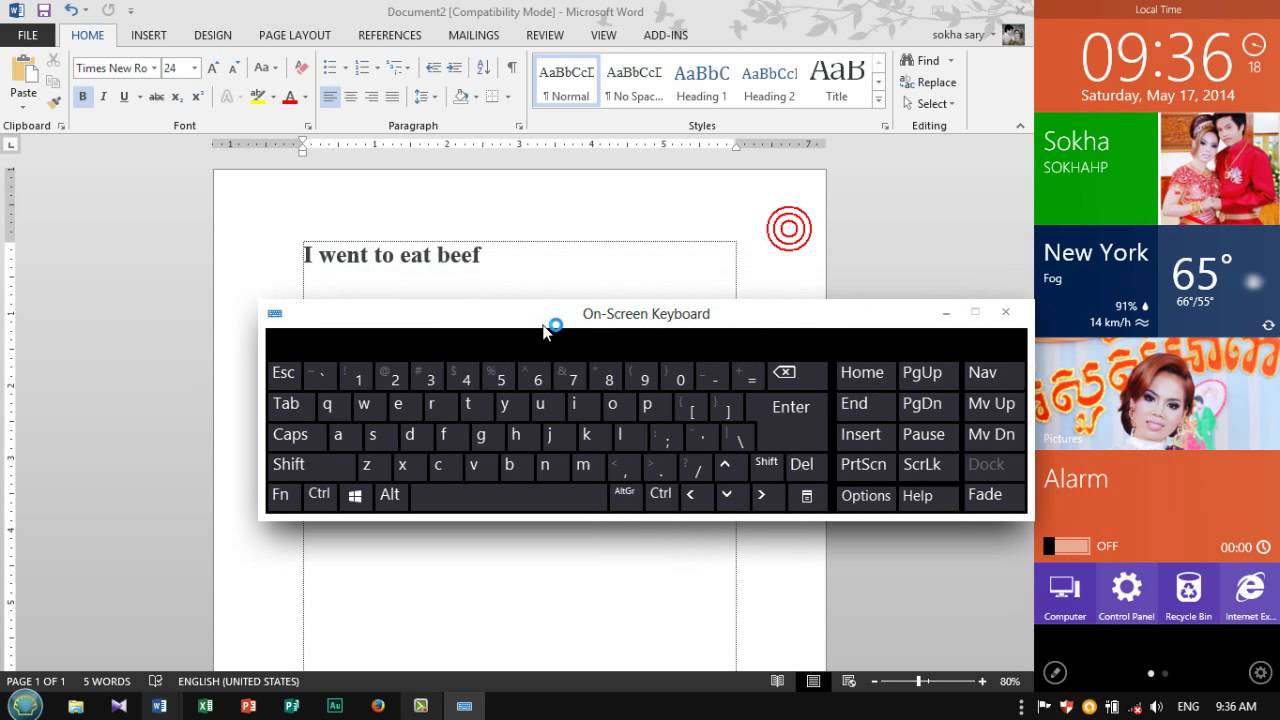
Task: Toggle Show/Hide paragraph marks
Action: (512, 68)
